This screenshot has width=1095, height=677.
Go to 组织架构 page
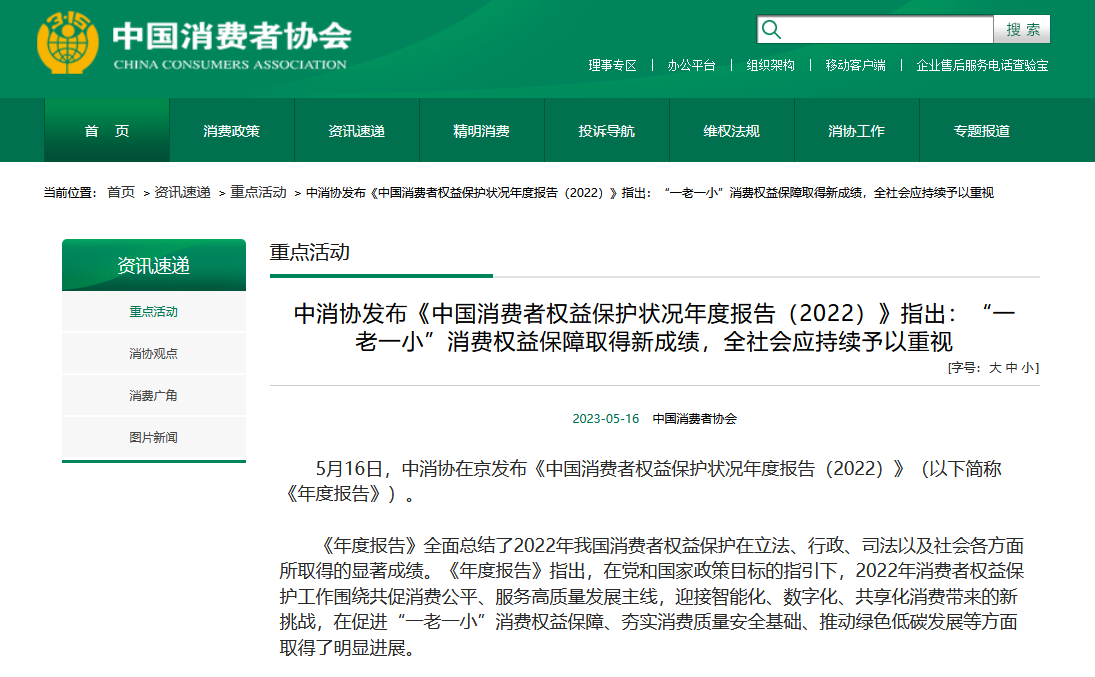click(x=770, y=65)
